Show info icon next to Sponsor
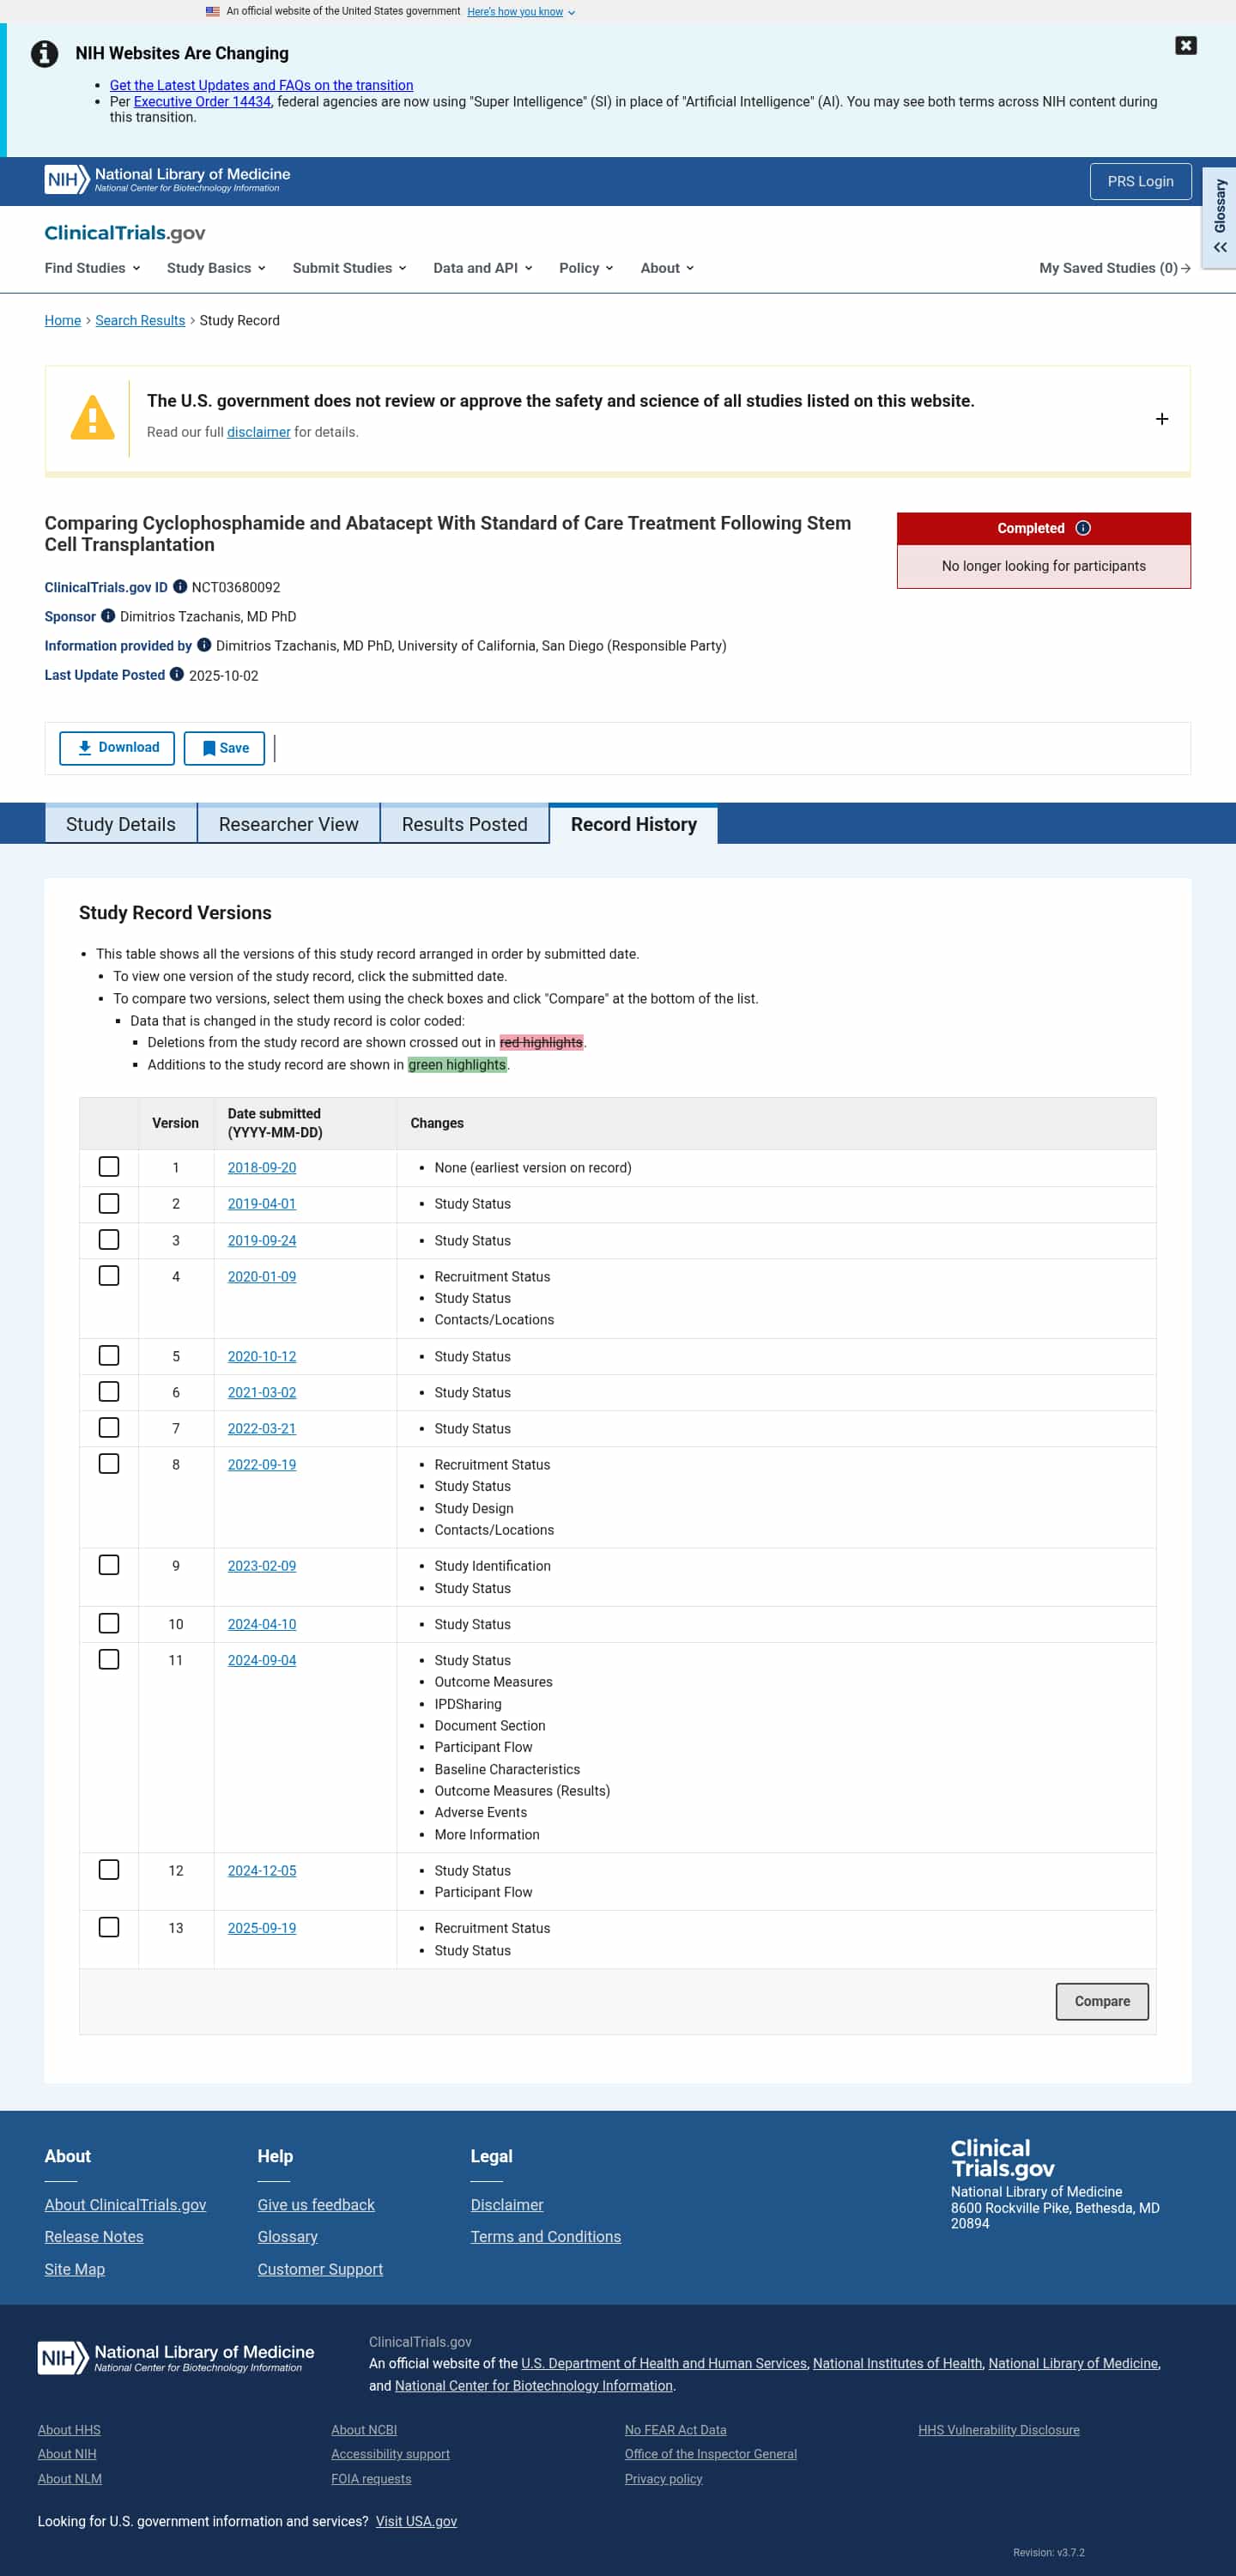 point(108,616)
